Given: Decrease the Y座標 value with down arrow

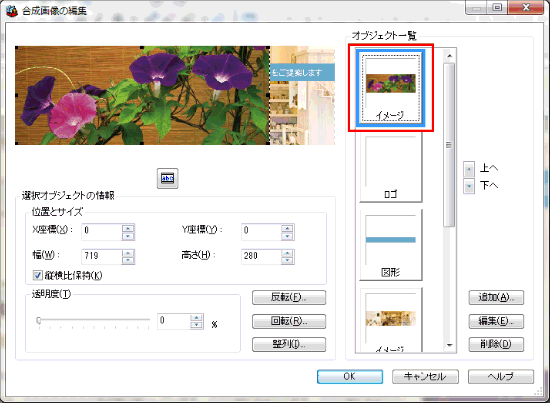Looking at the screenshot, I should (x=287, y=236).
